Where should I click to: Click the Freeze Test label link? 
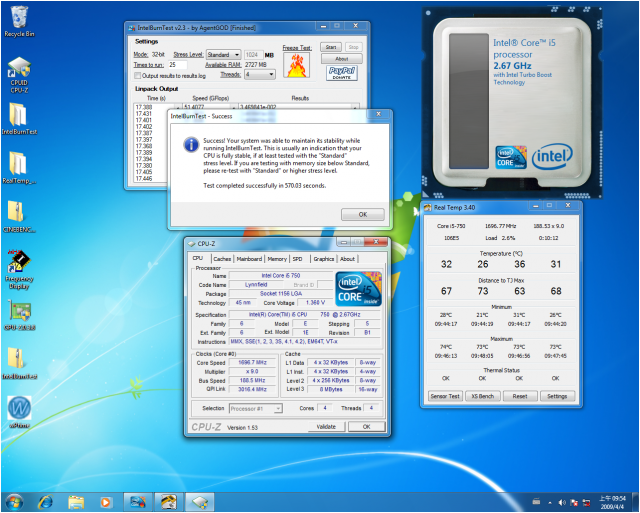tap(297, 48)
